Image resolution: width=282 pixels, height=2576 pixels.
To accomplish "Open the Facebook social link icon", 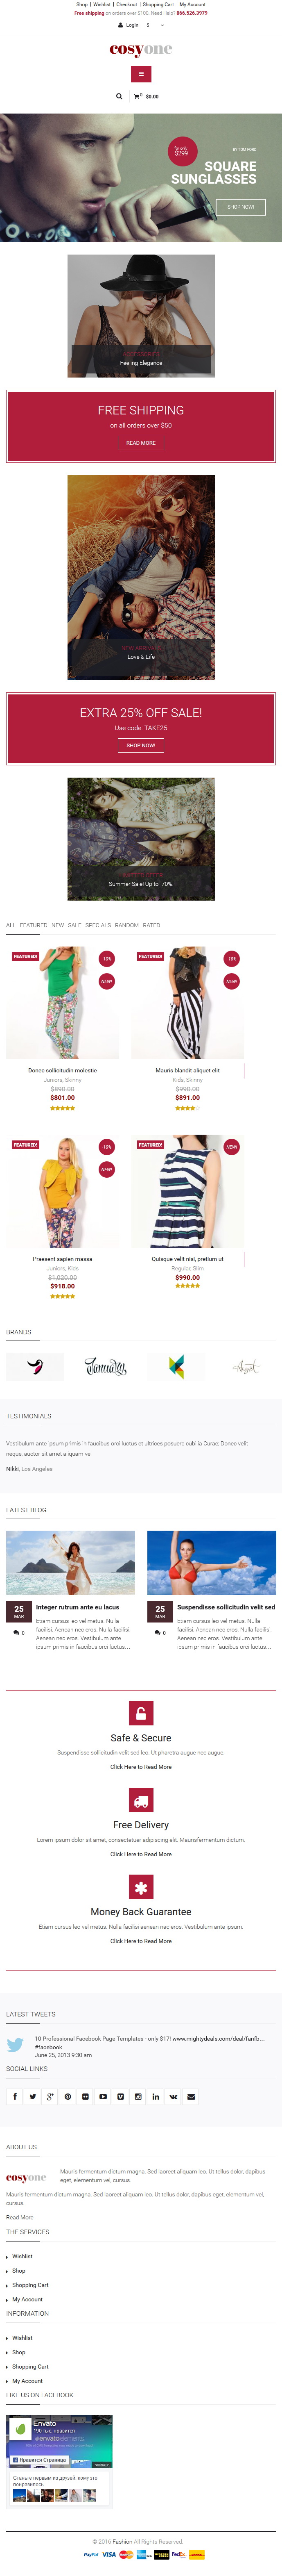I will [15, 2096].
